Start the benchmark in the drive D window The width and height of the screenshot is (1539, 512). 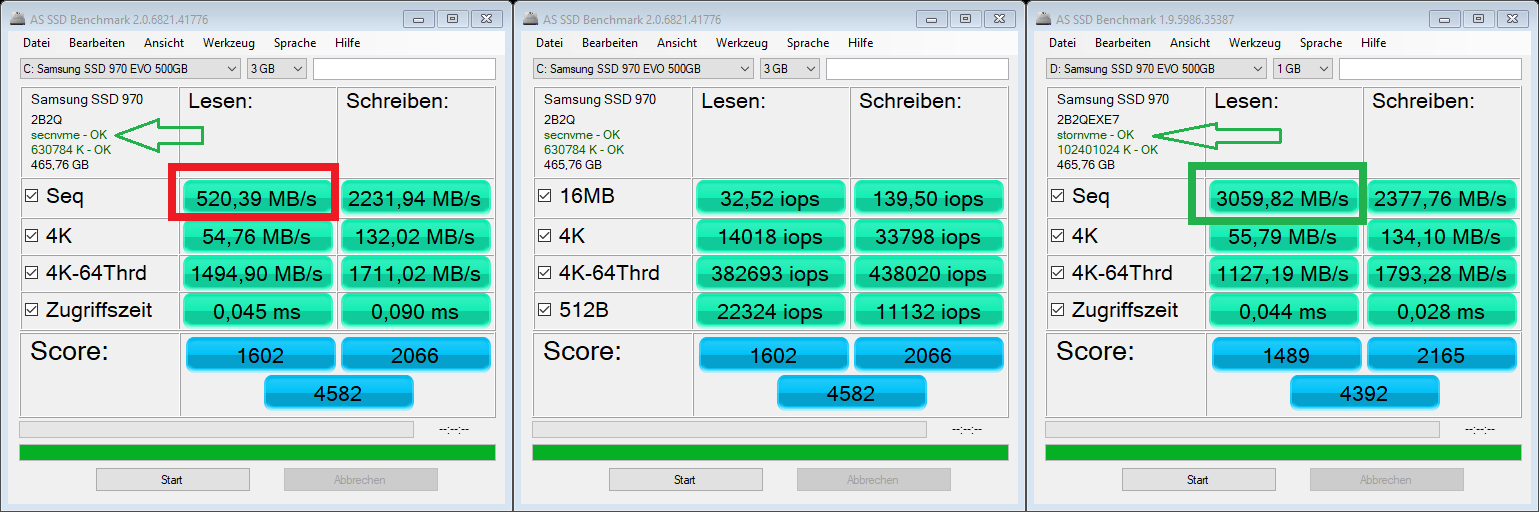[x=1198, y=480]
